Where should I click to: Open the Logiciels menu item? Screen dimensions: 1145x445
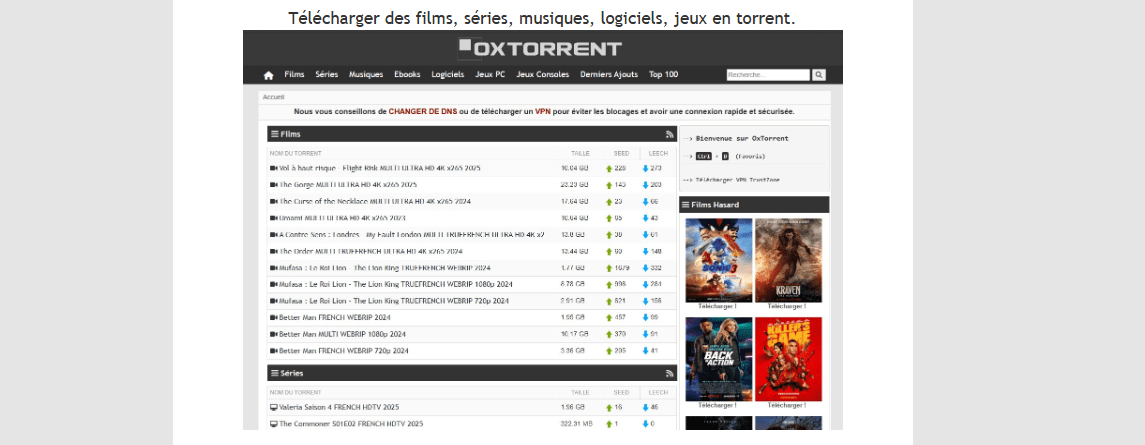click(448, 75)
